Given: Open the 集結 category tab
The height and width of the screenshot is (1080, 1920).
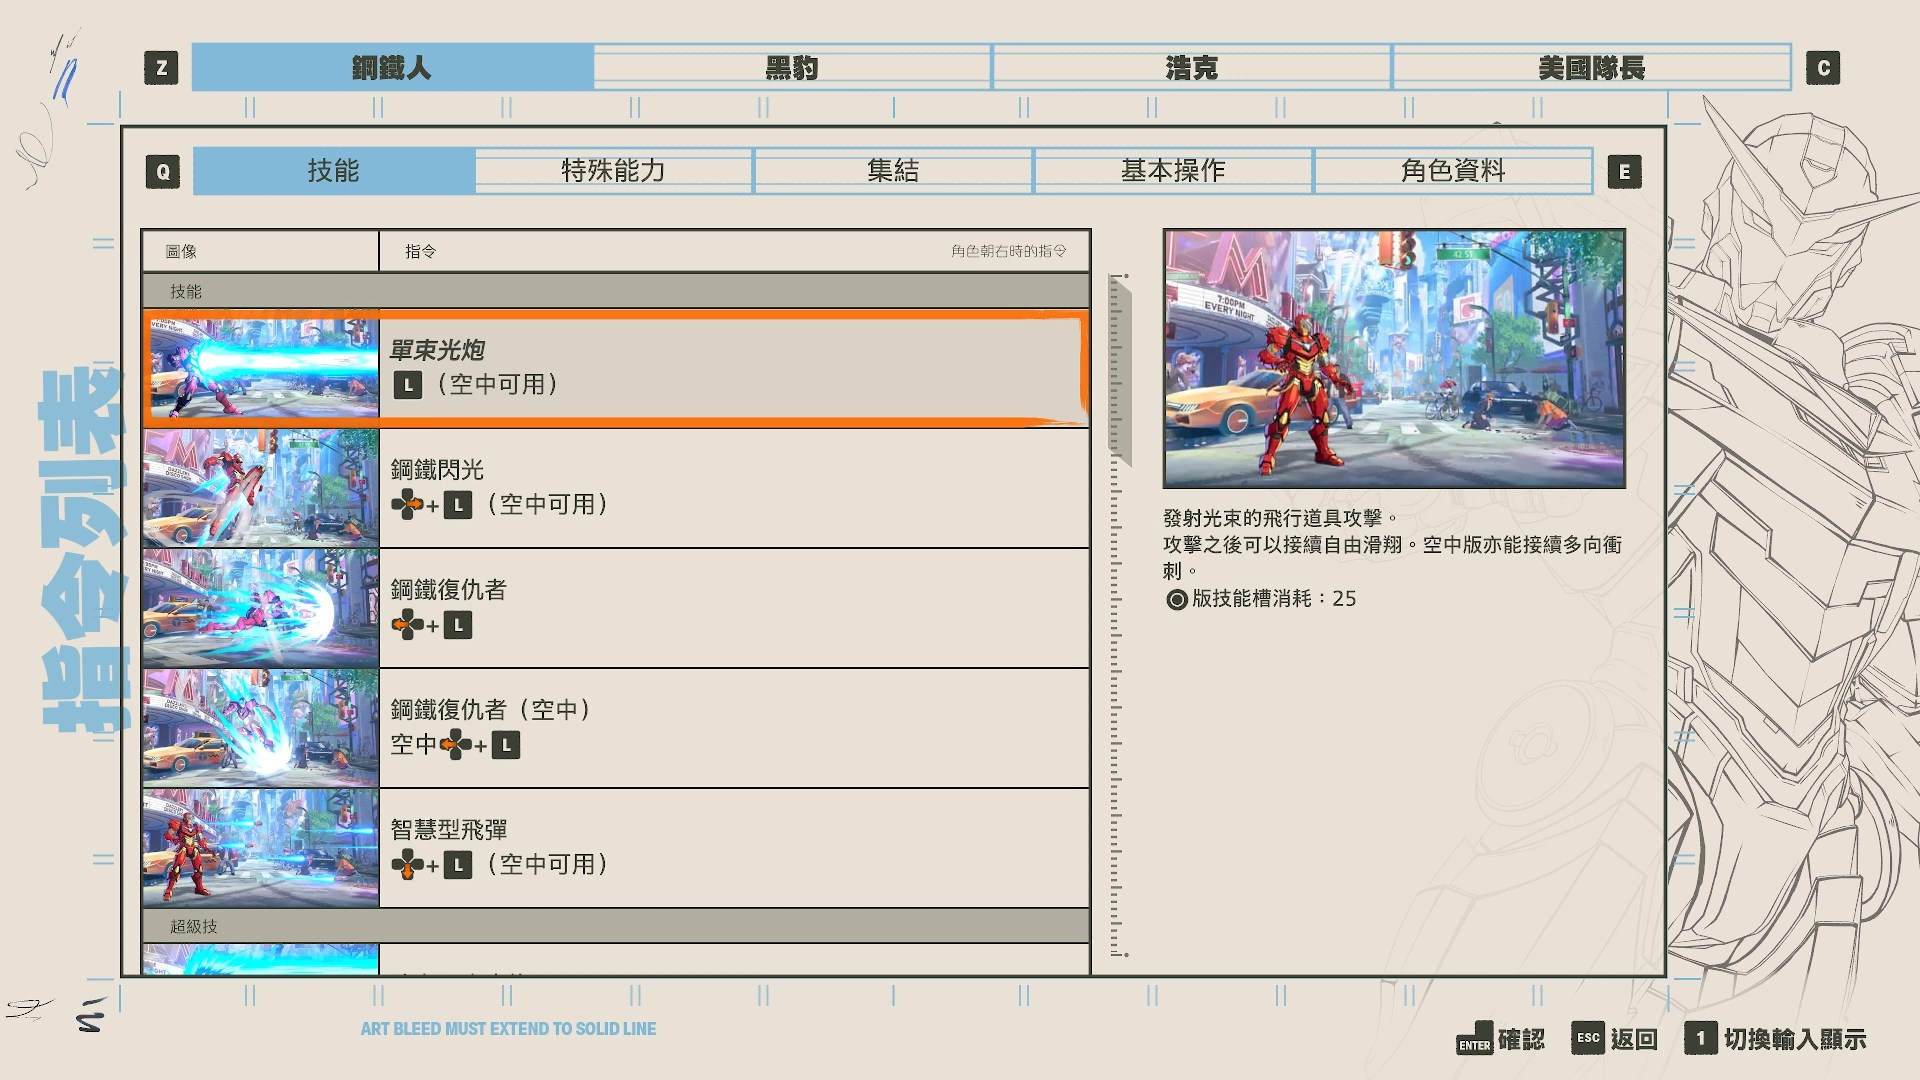Looking at the screenshot, I should (893, 171).
